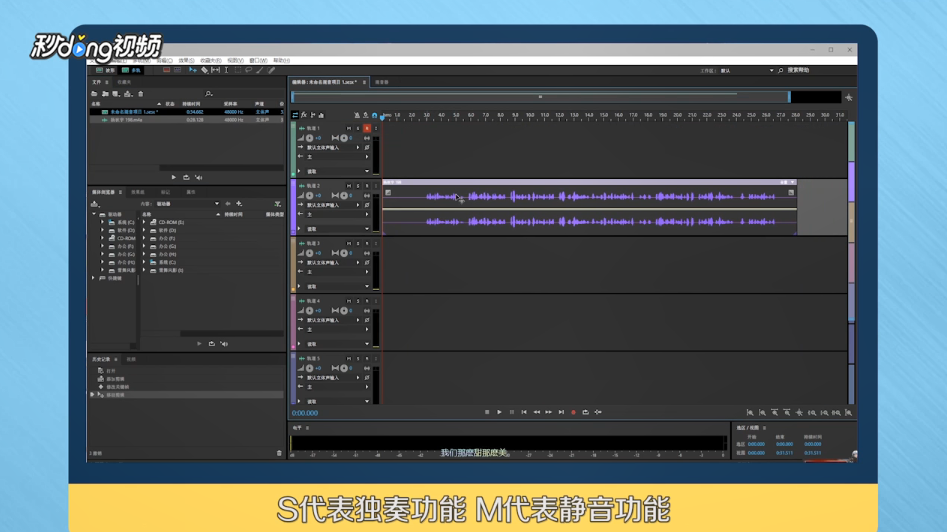Viewport: 947px width, 532px height.
Task: Record button in transport controls
Action: [x=573, y=412]
